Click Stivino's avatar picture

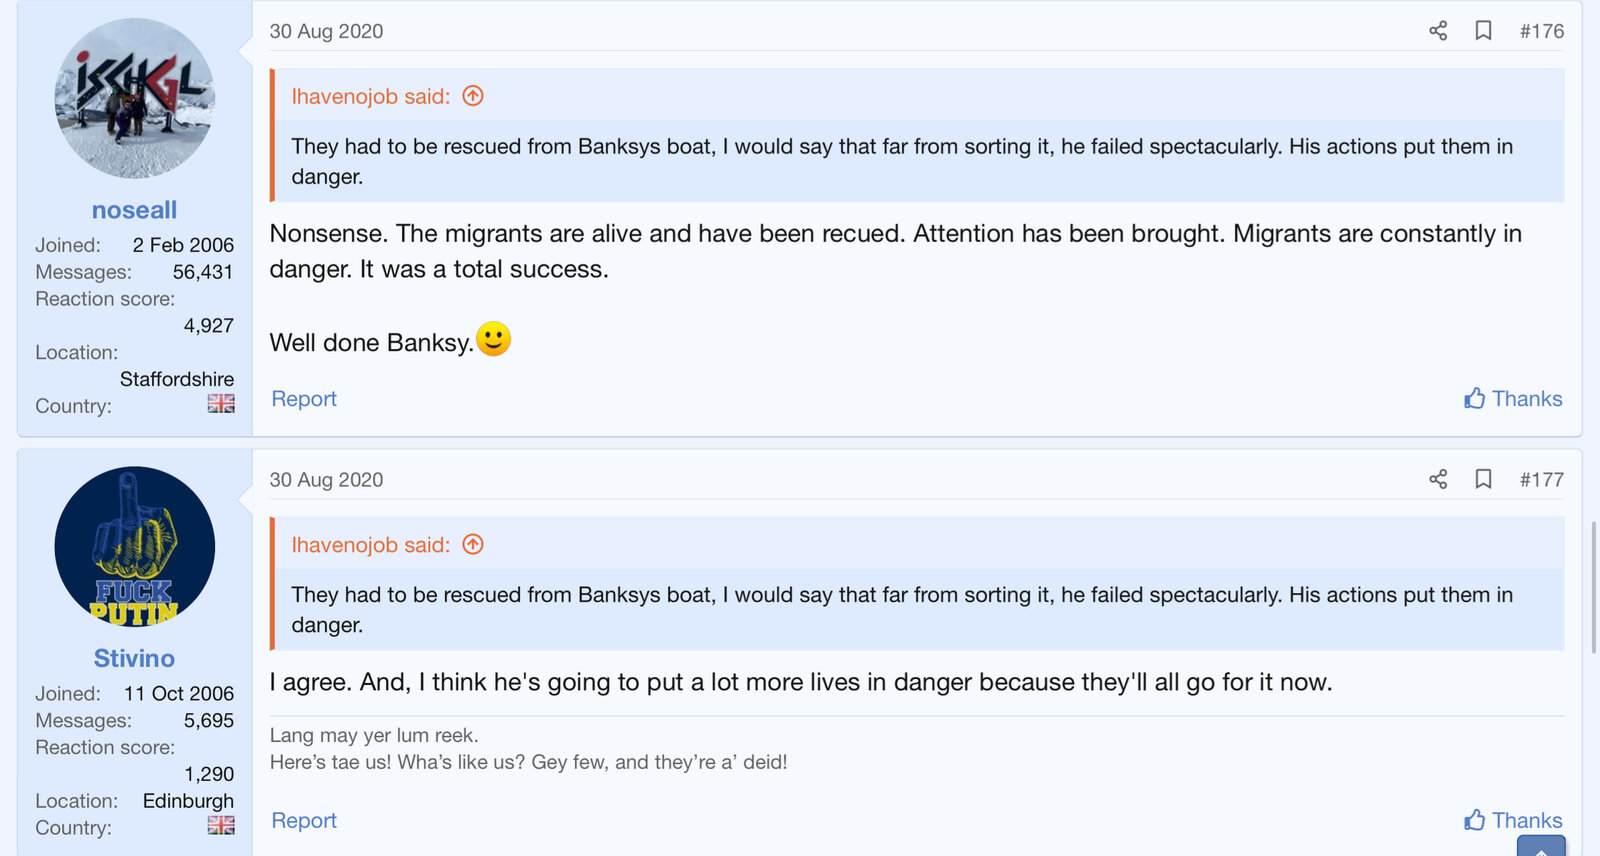(x=135, y=547)
